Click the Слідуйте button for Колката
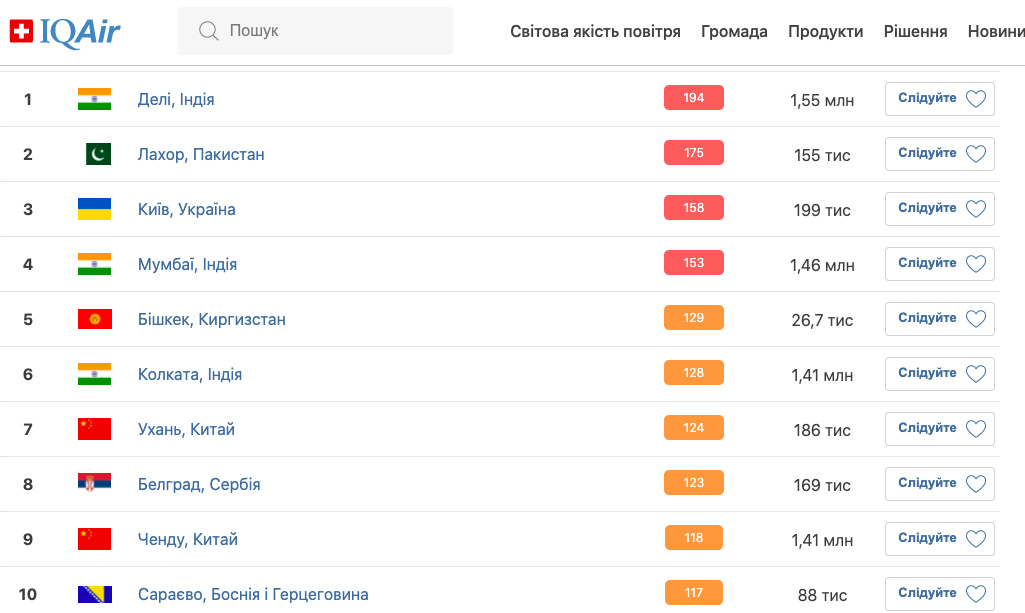Screen dimensions: 1025x613 click(x=939, y=374)
